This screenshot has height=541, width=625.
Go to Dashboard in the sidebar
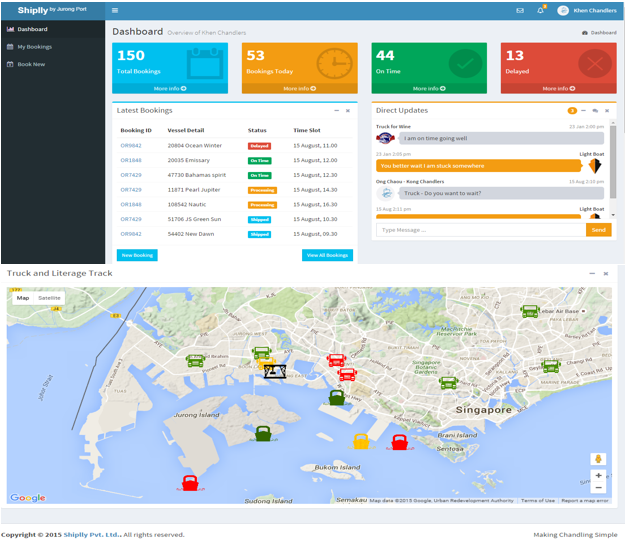pyautogui.click(x=53, y=29)
